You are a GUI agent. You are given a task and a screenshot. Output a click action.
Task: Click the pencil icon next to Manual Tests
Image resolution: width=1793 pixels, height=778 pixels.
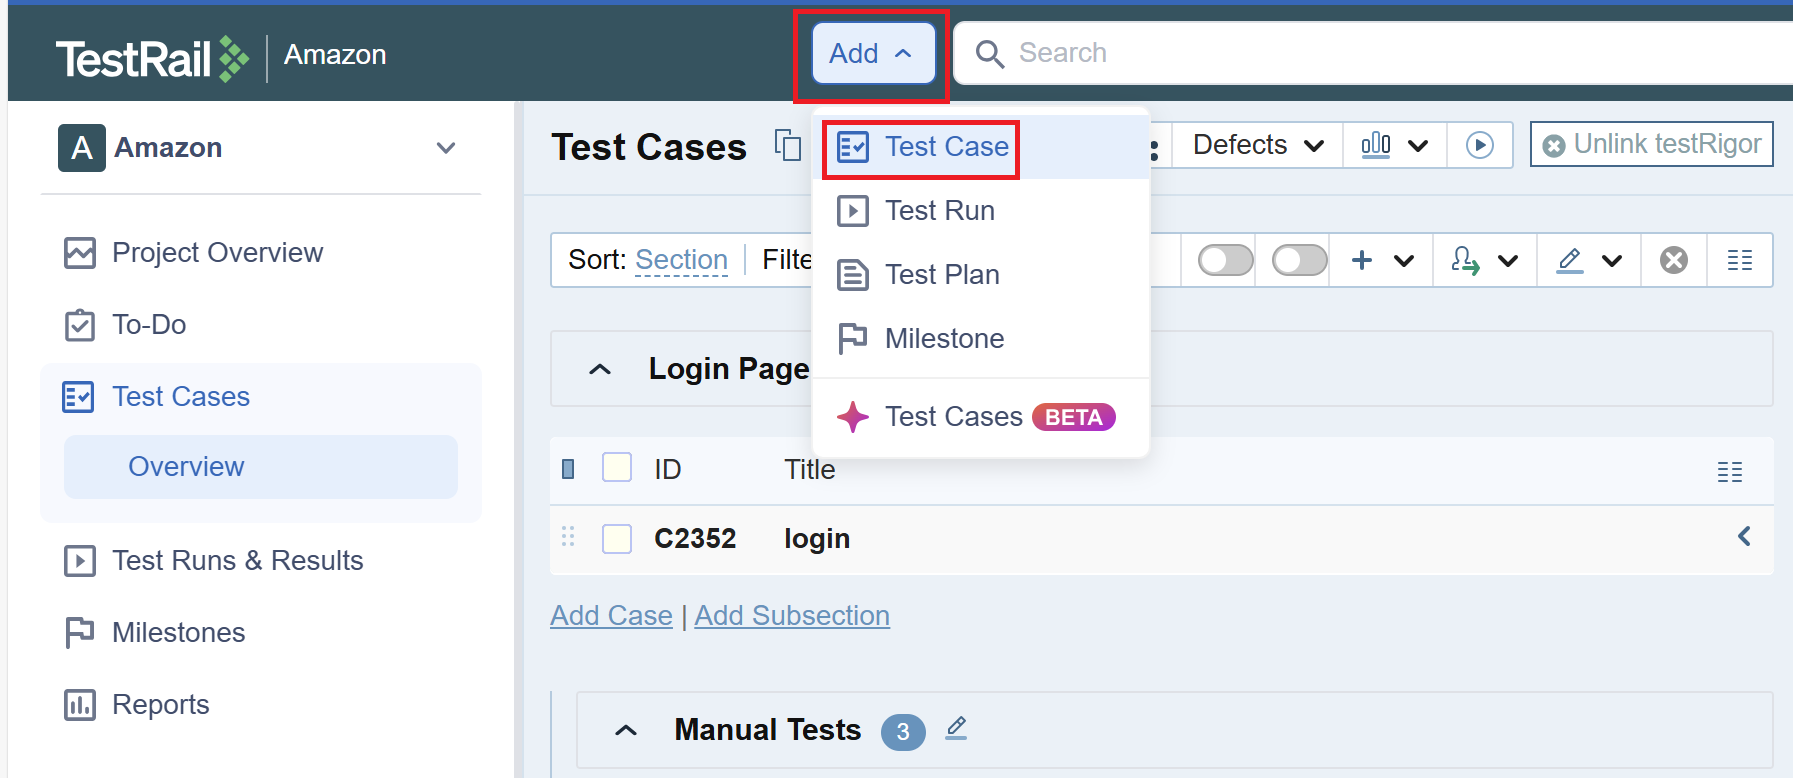(x=956, y=728)
